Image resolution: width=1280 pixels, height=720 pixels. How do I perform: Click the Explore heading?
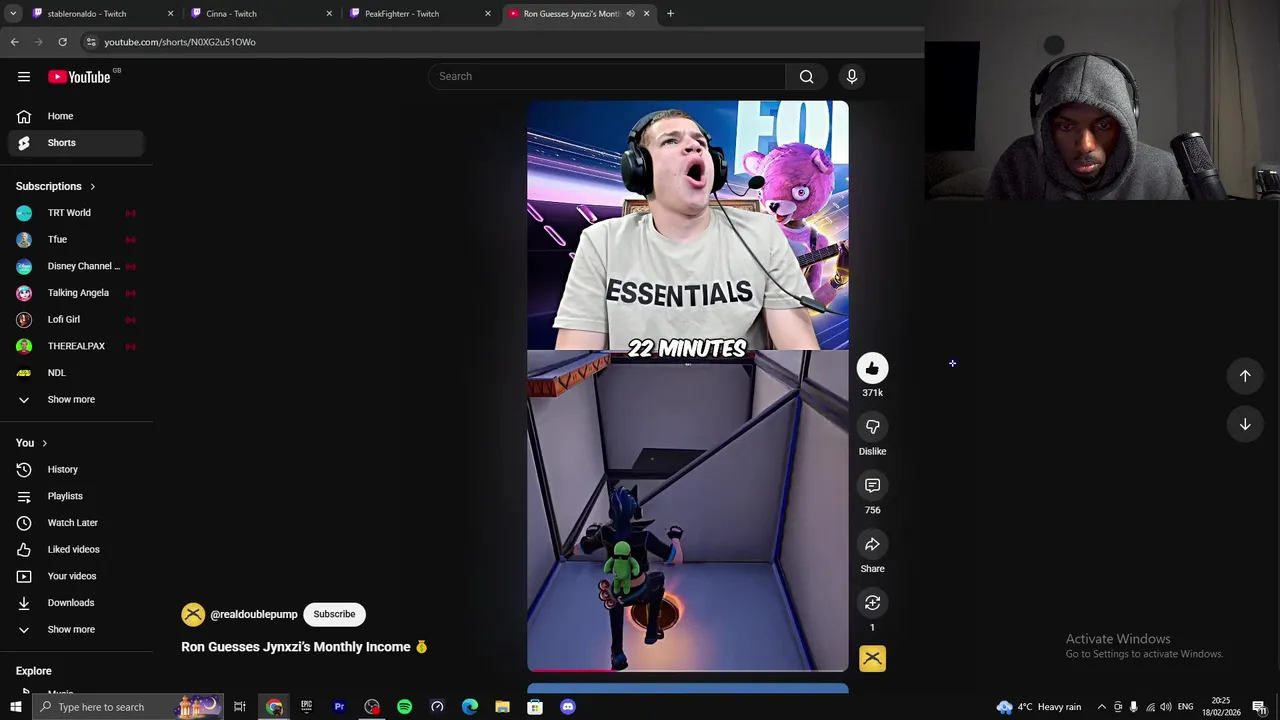(34, 671)
